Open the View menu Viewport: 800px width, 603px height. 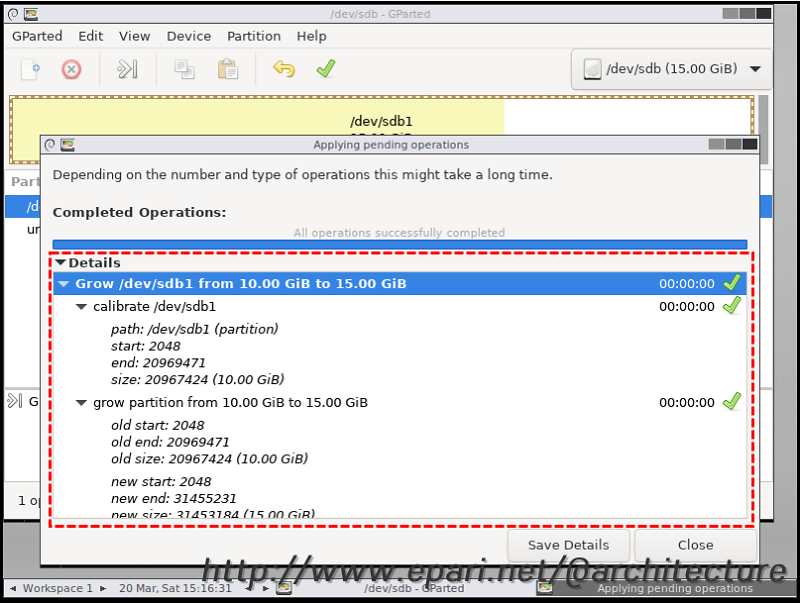(135, 36)
